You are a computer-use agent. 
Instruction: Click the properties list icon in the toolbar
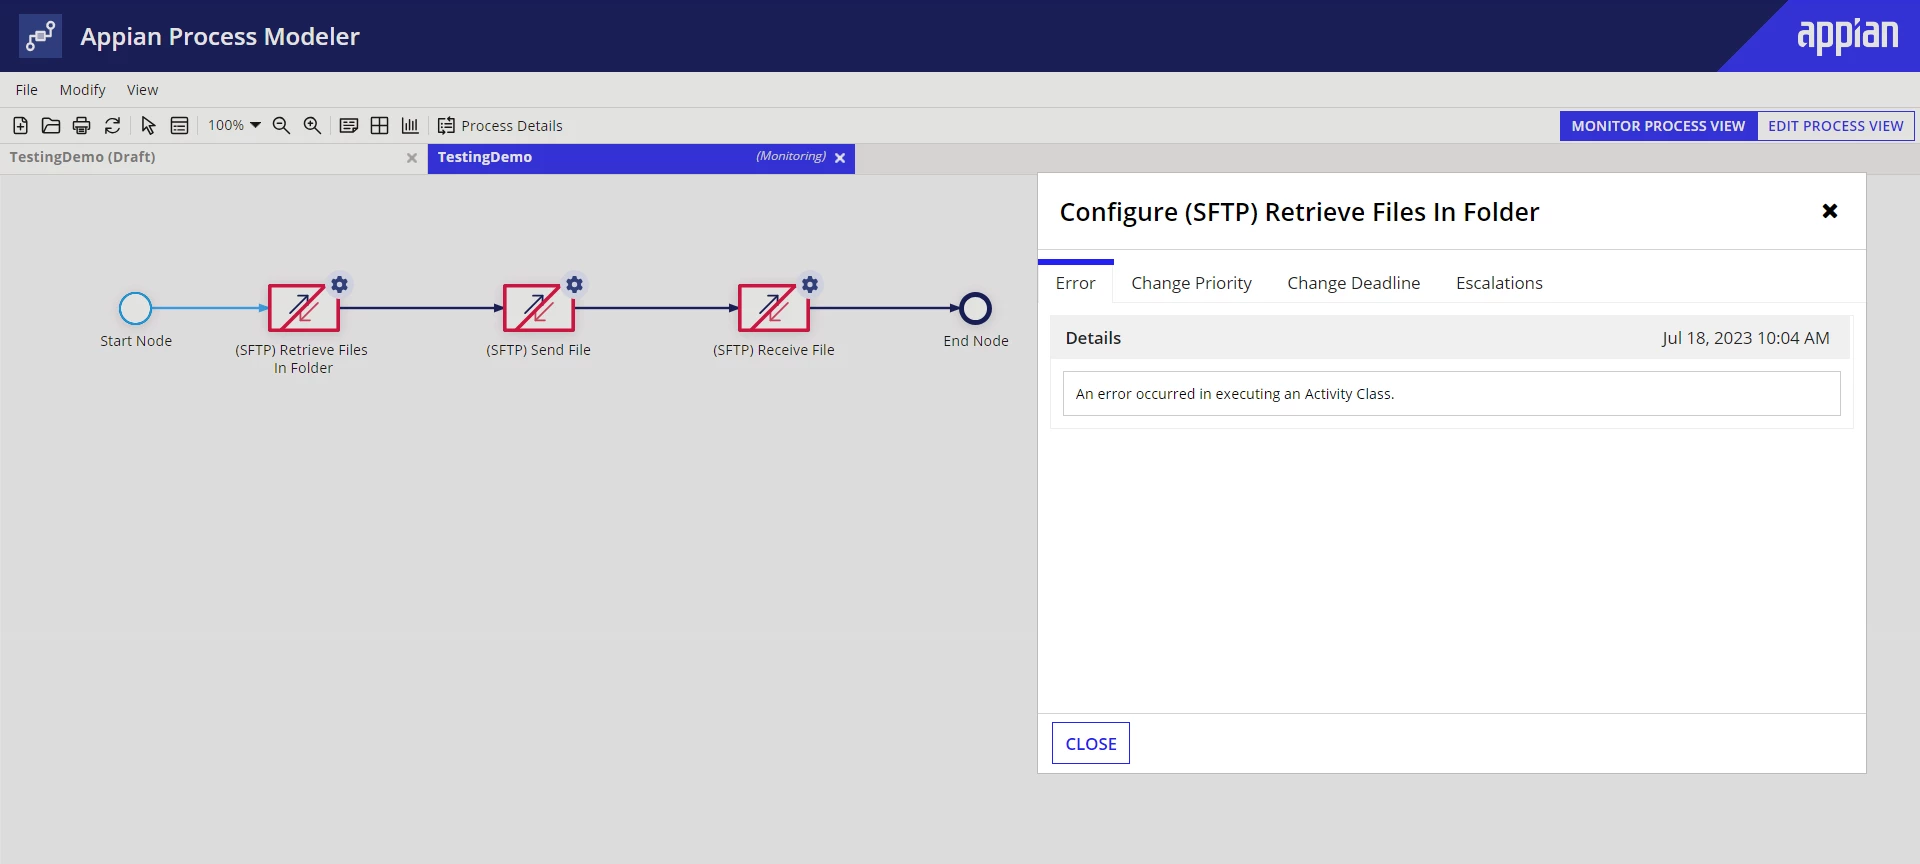(180, 125)
